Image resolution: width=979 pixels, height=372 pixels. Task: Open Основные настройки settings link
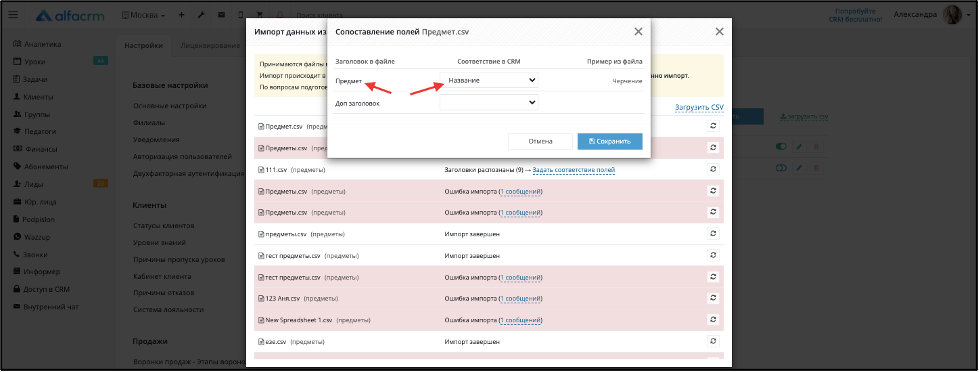pyautogui.click(x=169, y=106)
